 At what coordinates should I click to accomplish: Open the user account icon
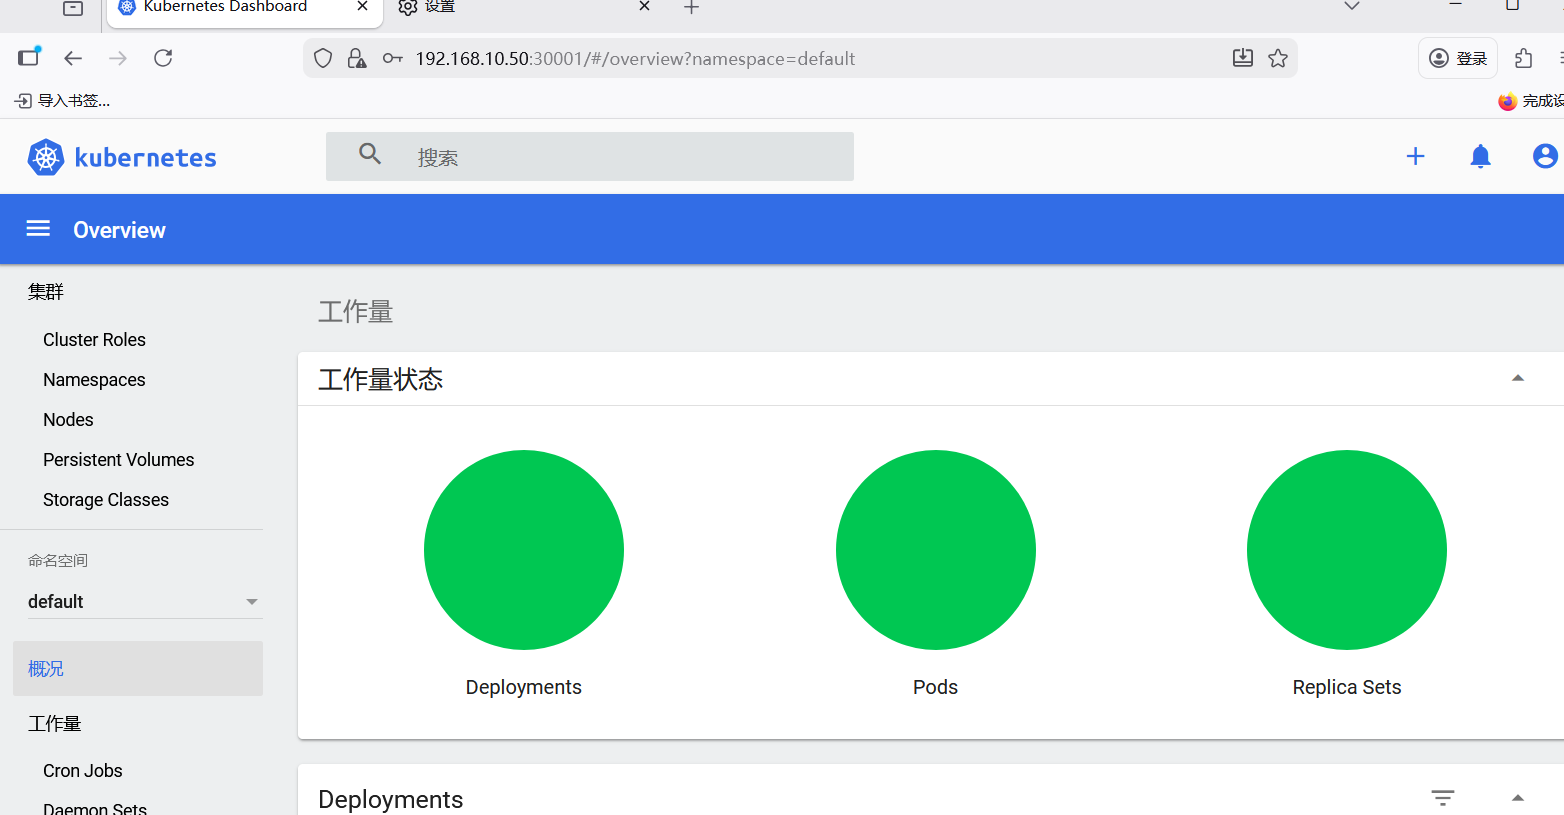pyautogui.click(x=1545, y=156)
